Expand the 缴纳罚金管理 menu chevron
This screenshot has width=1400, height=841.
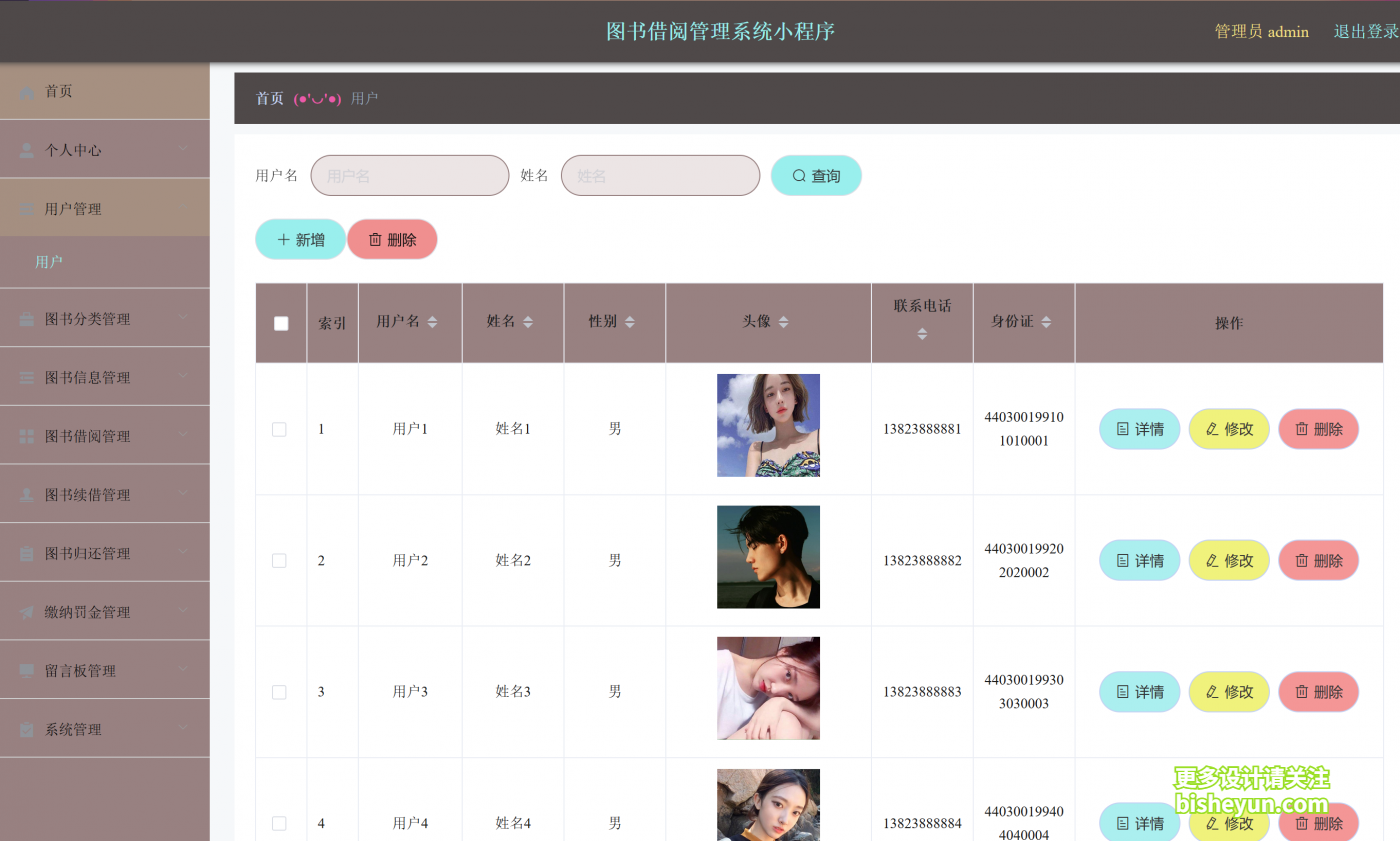(183, 611)
